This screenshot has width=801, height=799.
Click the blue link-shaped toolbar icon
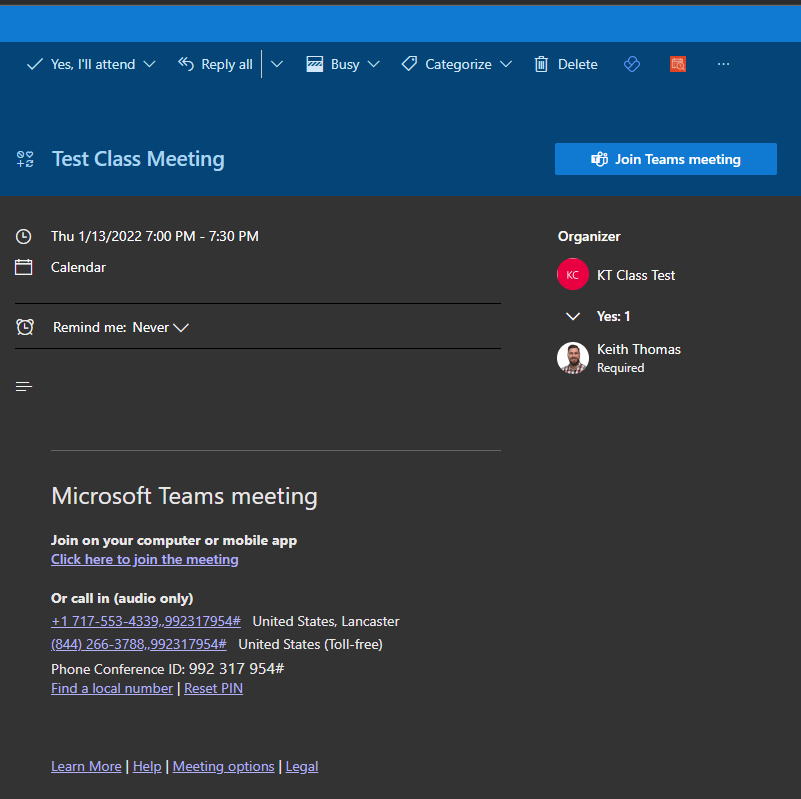632,64
